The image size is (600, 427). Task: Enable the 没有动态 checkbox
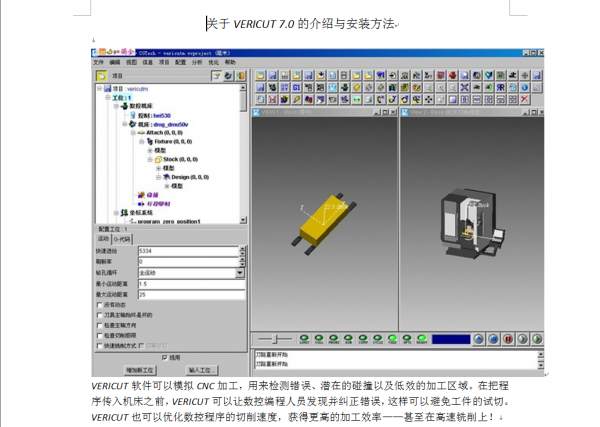[100, 305]
